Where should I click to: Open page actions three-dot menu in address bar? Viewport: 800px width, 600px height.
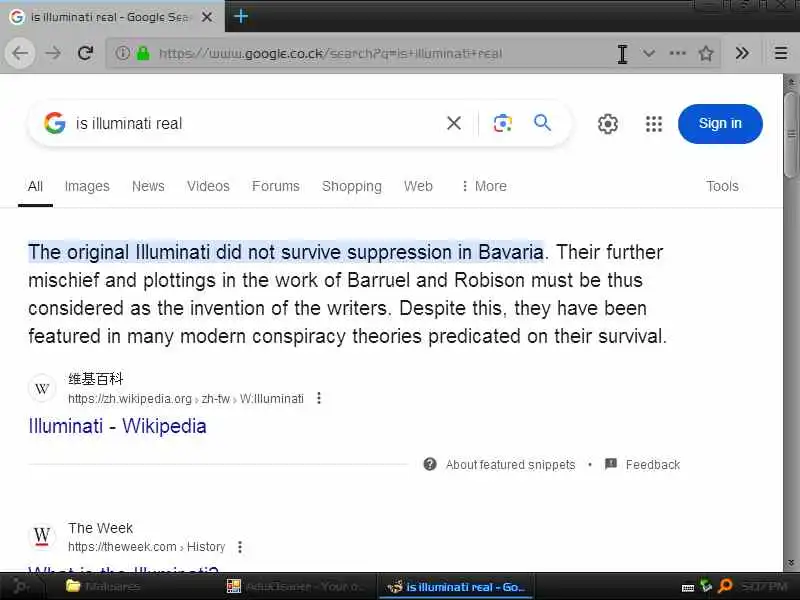tap(677, 53)
